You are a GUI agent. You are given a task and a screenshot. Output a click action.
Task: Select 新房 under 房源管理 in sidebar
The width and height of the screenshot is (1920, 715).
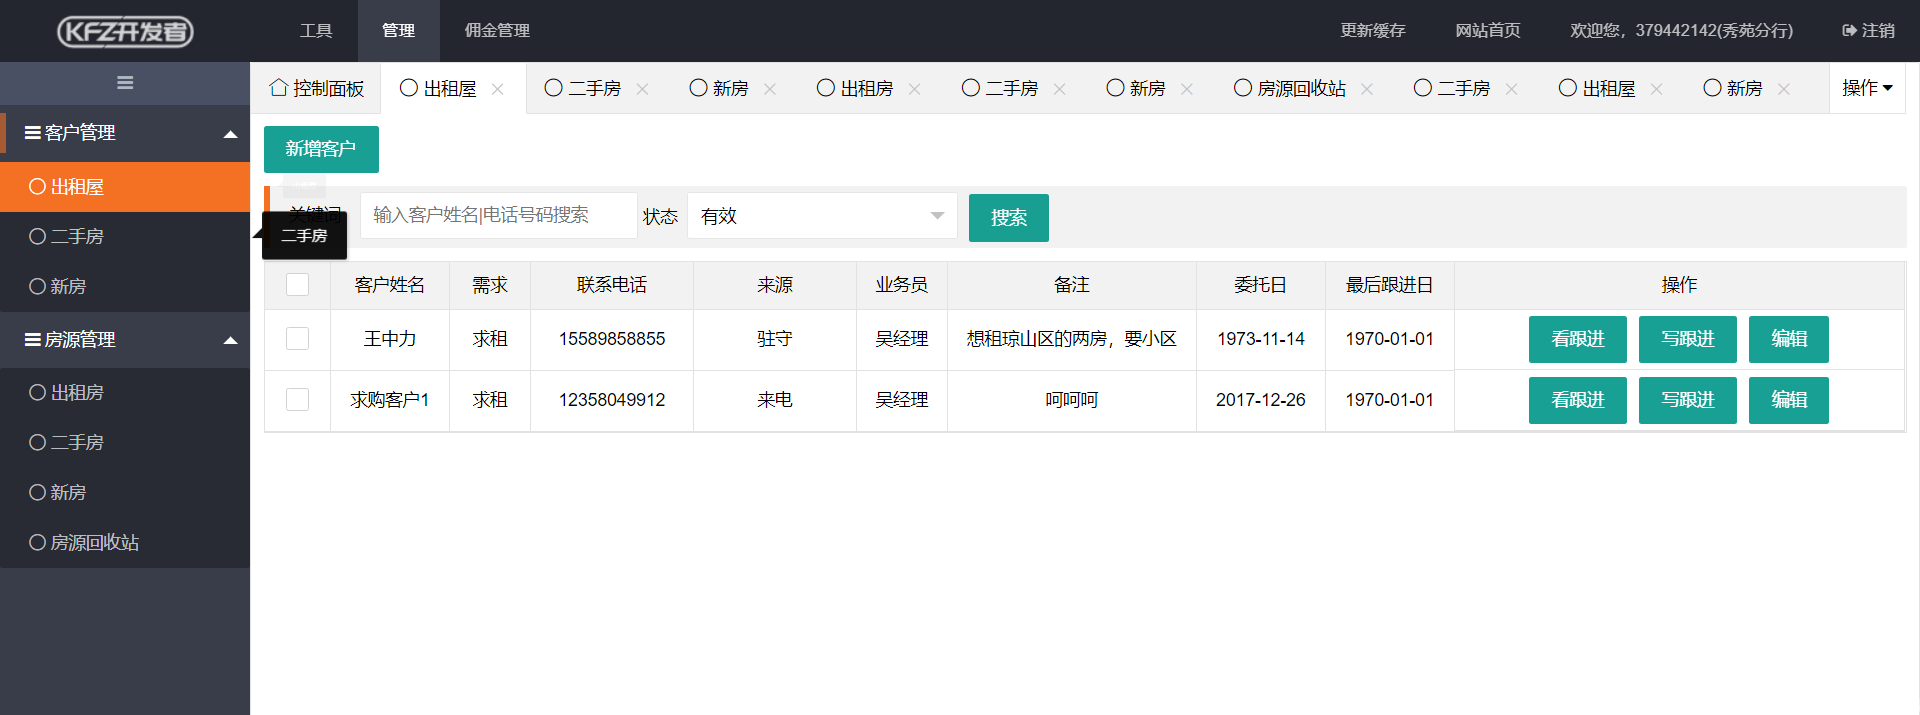[125, 493]
